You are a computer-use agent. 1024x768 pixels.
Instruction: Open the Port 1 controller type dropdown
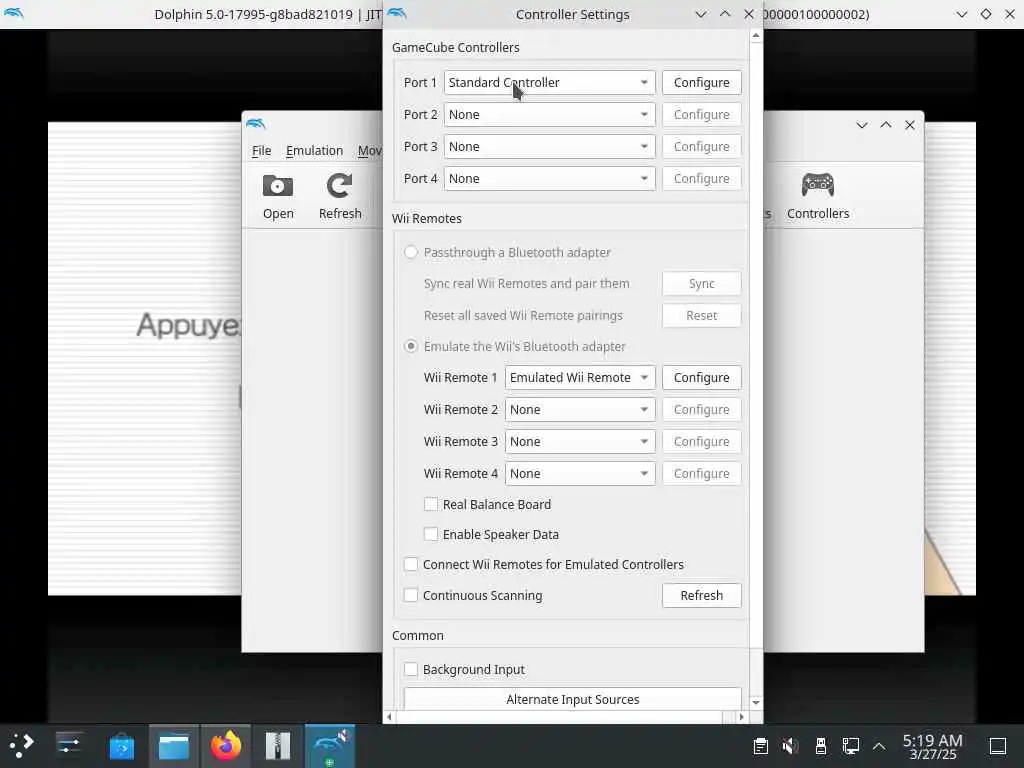(x=549, y=82)
